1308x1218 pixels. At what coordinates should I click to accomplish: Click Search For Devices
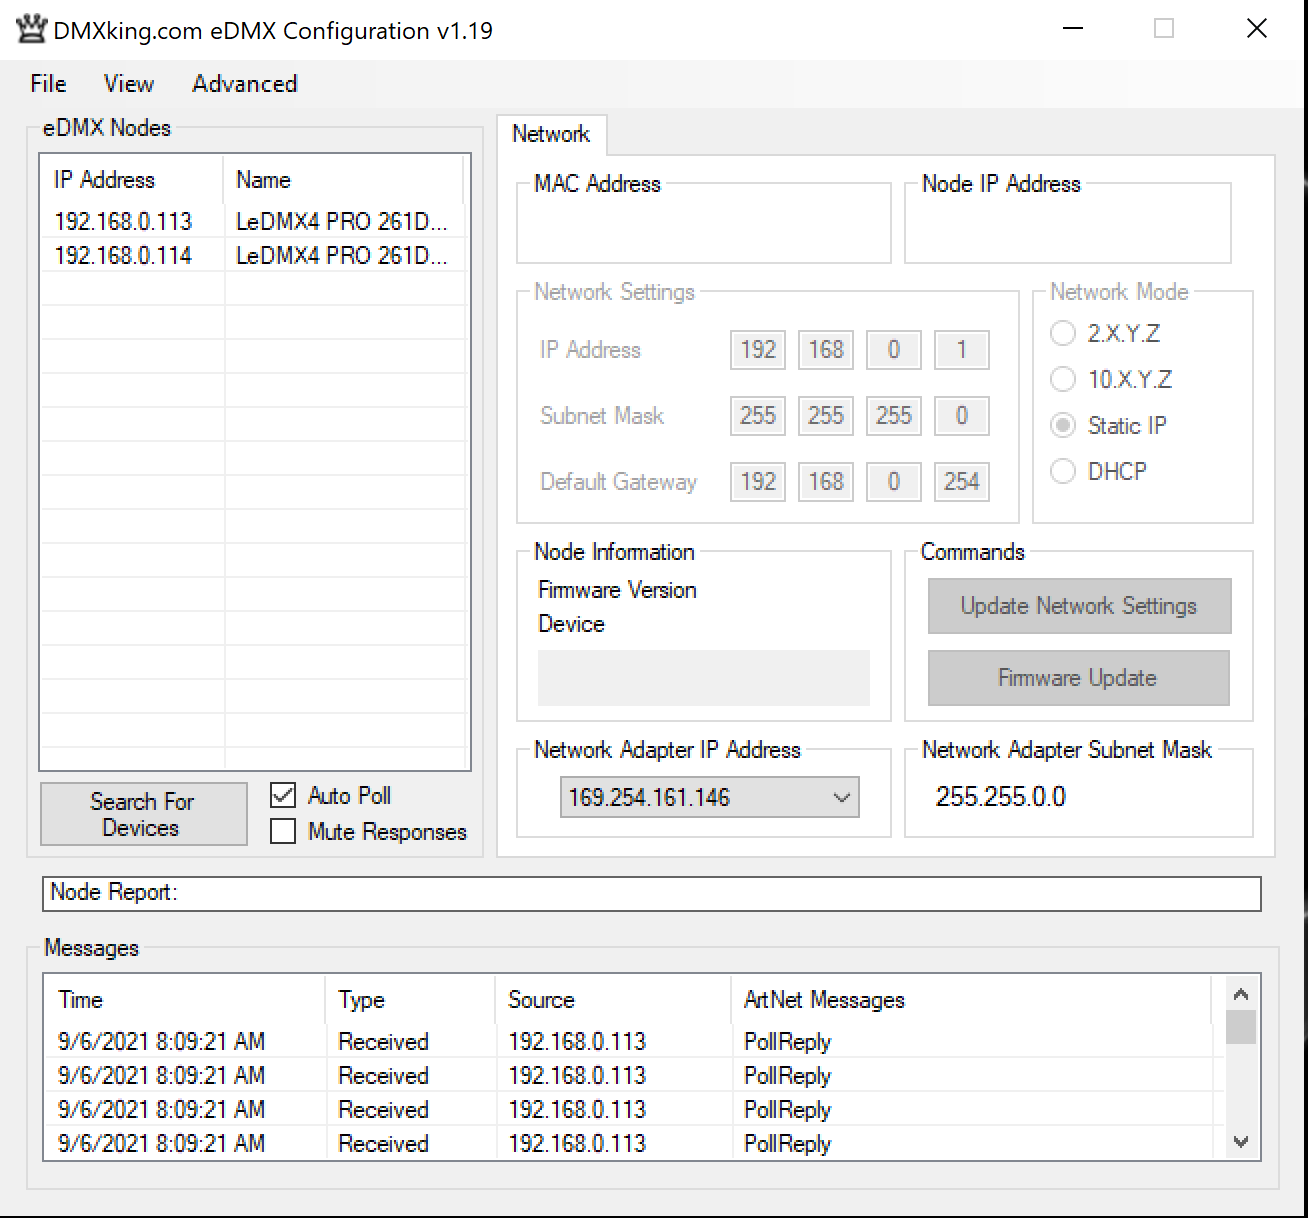pos(143,813)
